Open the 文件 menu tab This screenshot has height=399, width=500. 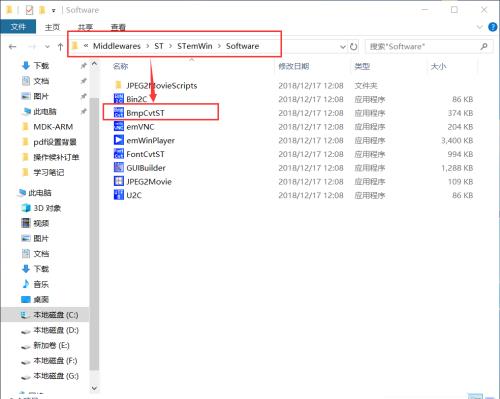click(x=18, y=27)
